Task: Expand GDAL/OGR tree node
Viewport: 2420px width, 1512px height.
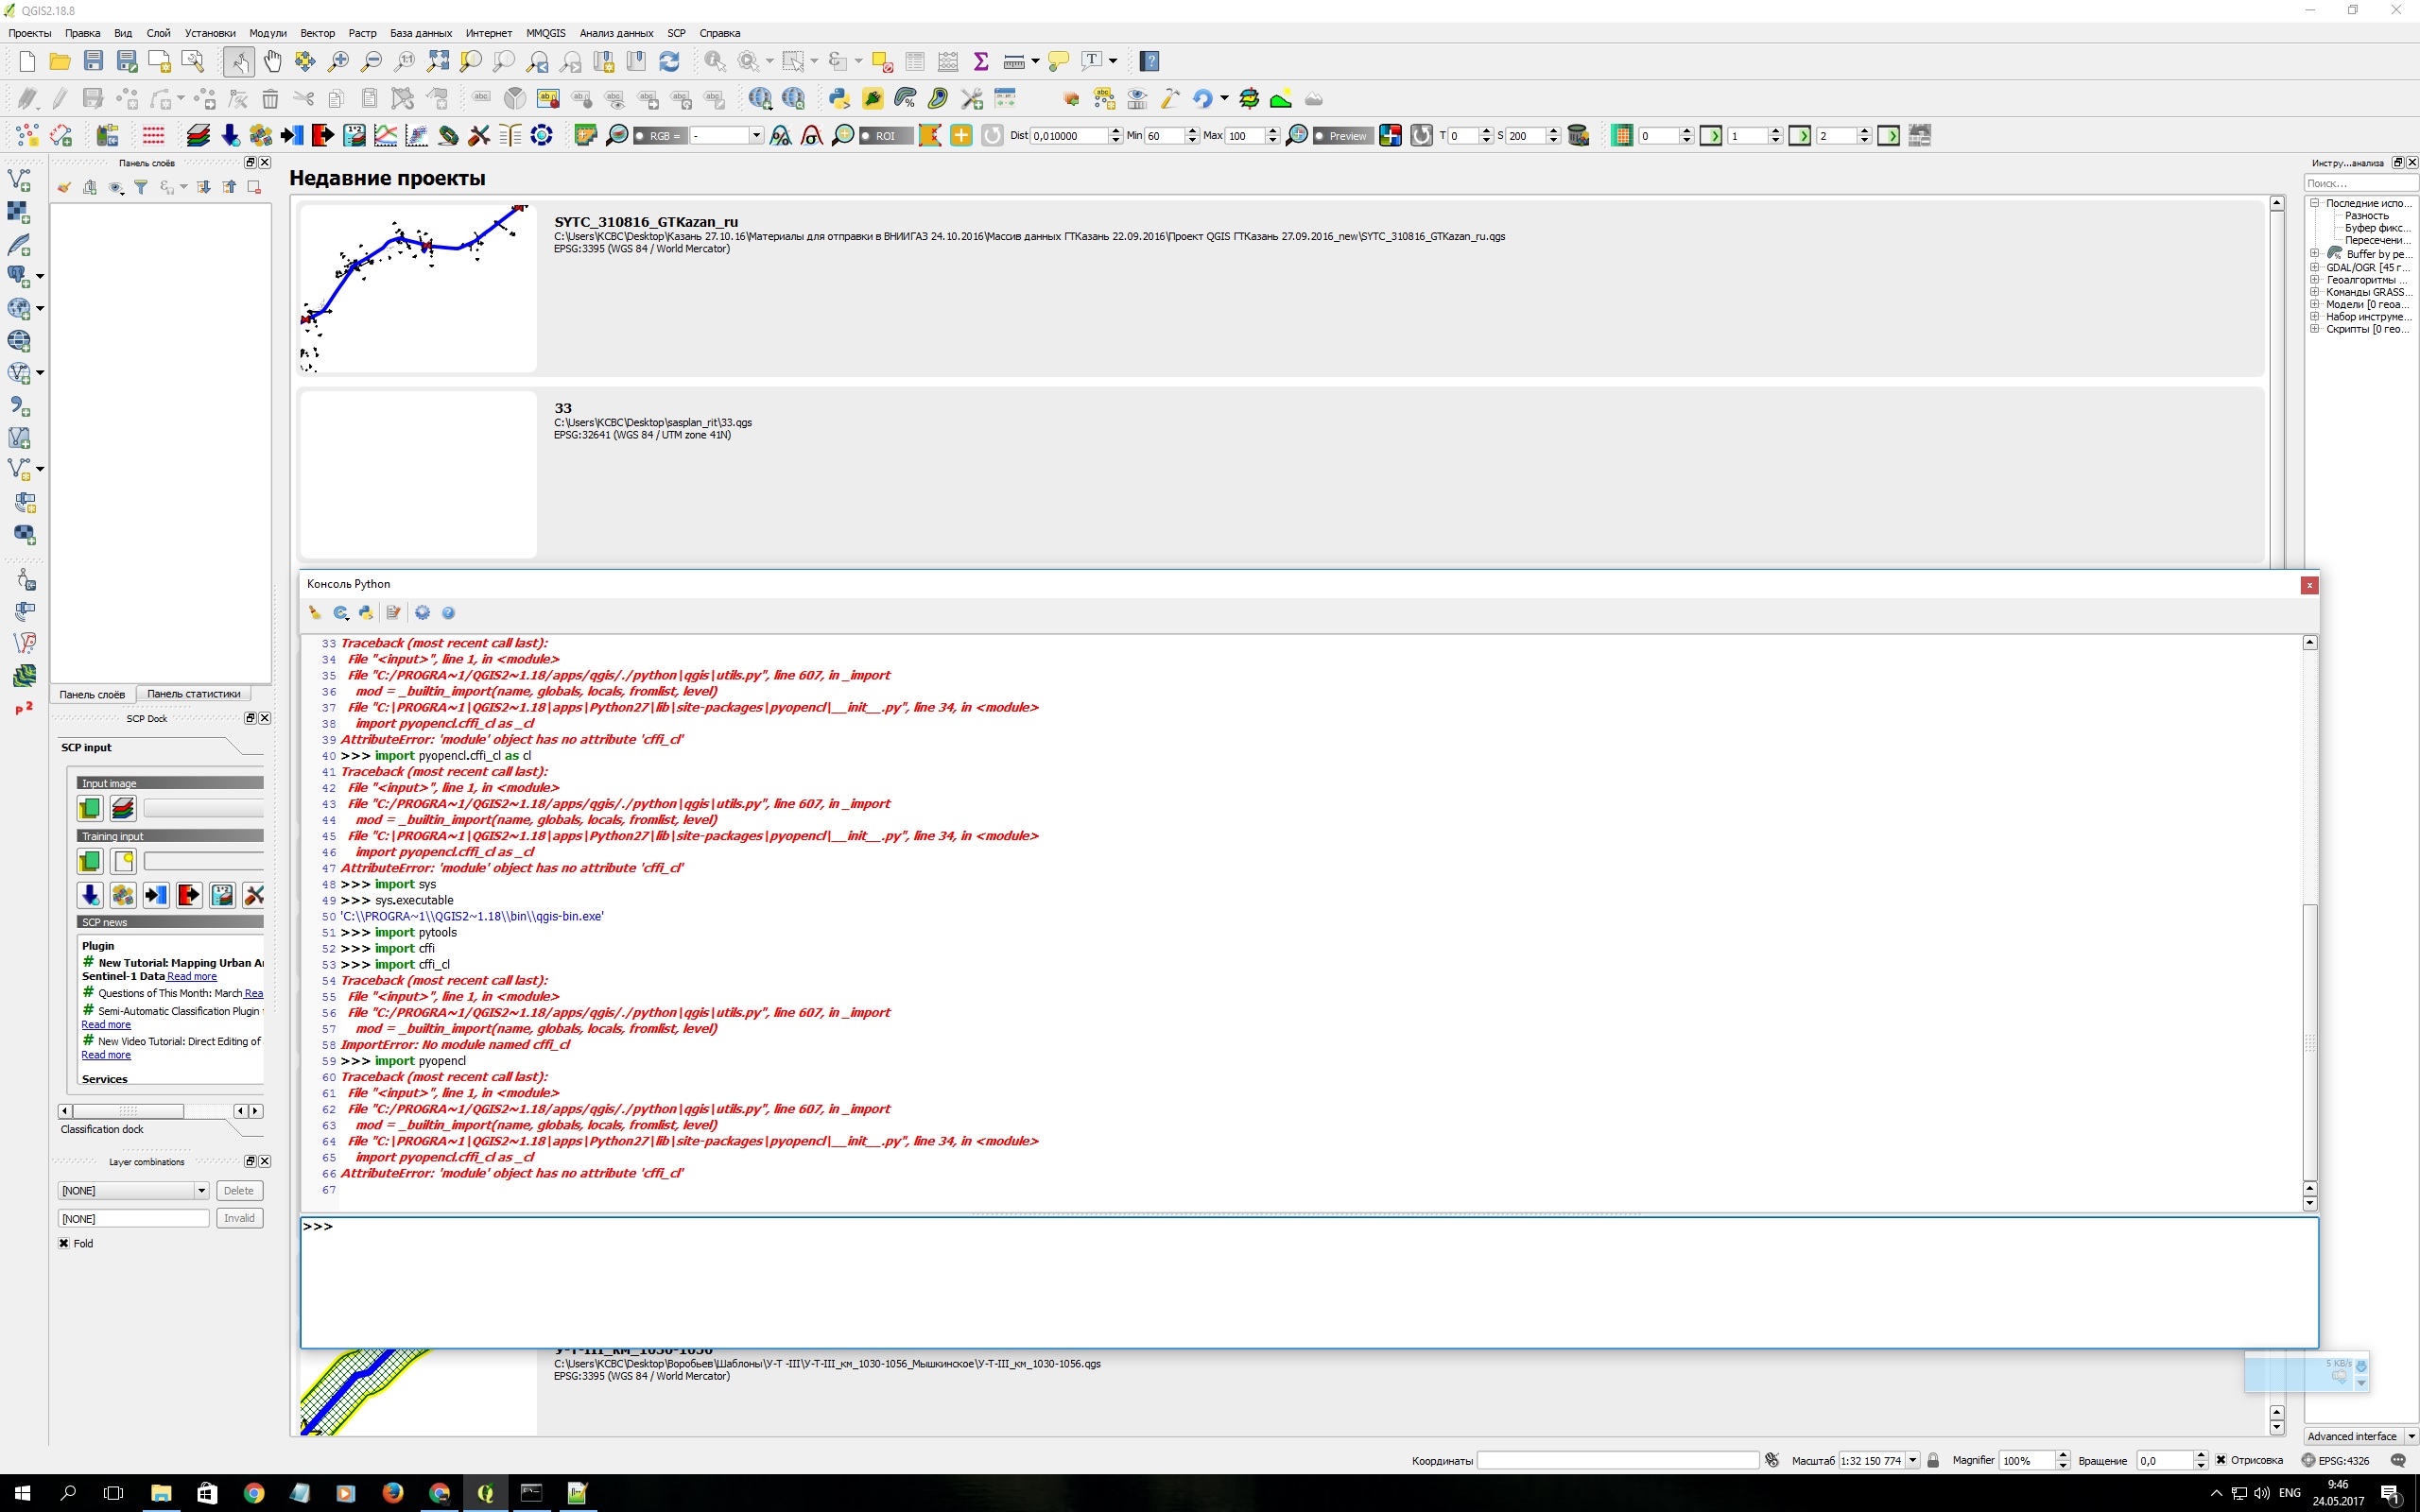Action: pos(2314,267)
